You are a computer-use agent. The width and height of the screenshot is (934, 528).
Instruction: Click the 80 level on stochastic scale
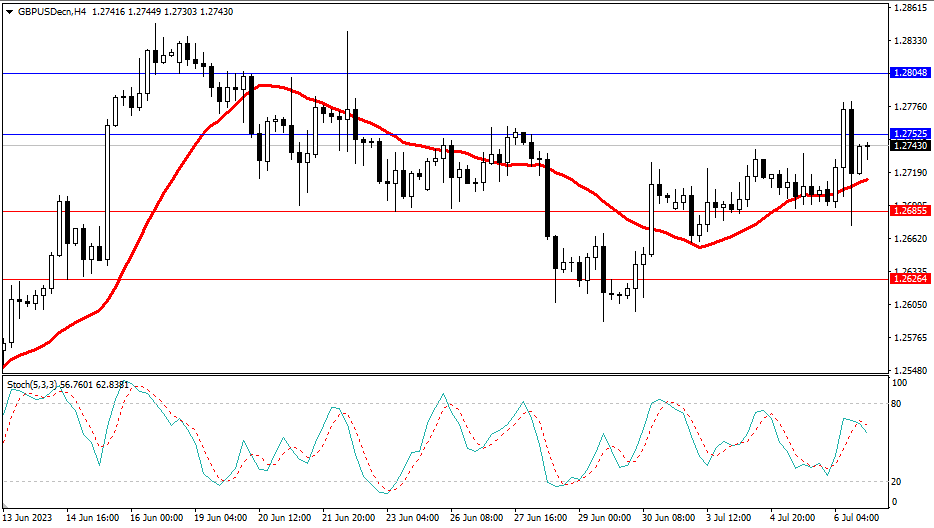click(x=899, y=404)
